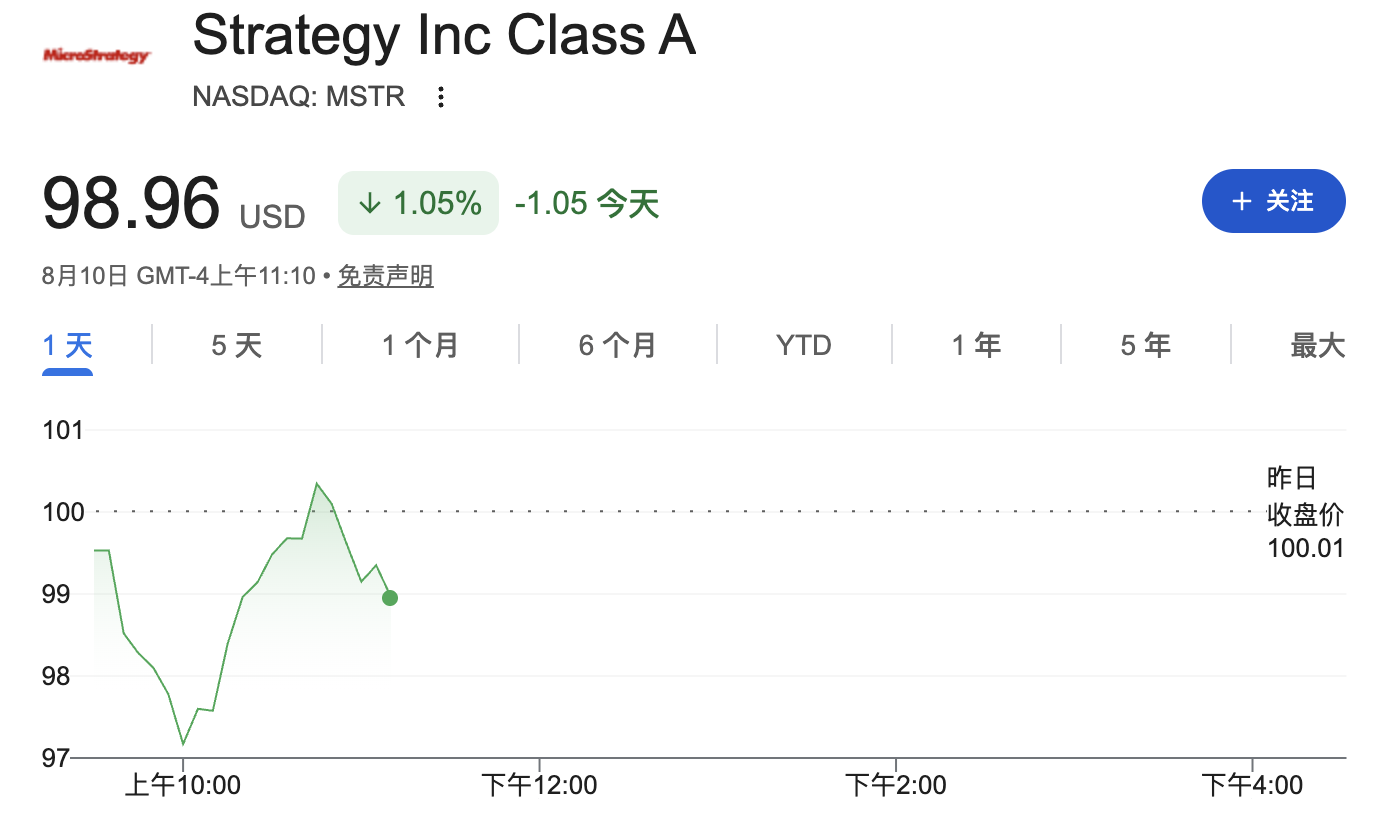1374x820 pixels.
Task: Select the 最大 maximum range tab
Action: pyautogui.click(x=1318, y=346)
